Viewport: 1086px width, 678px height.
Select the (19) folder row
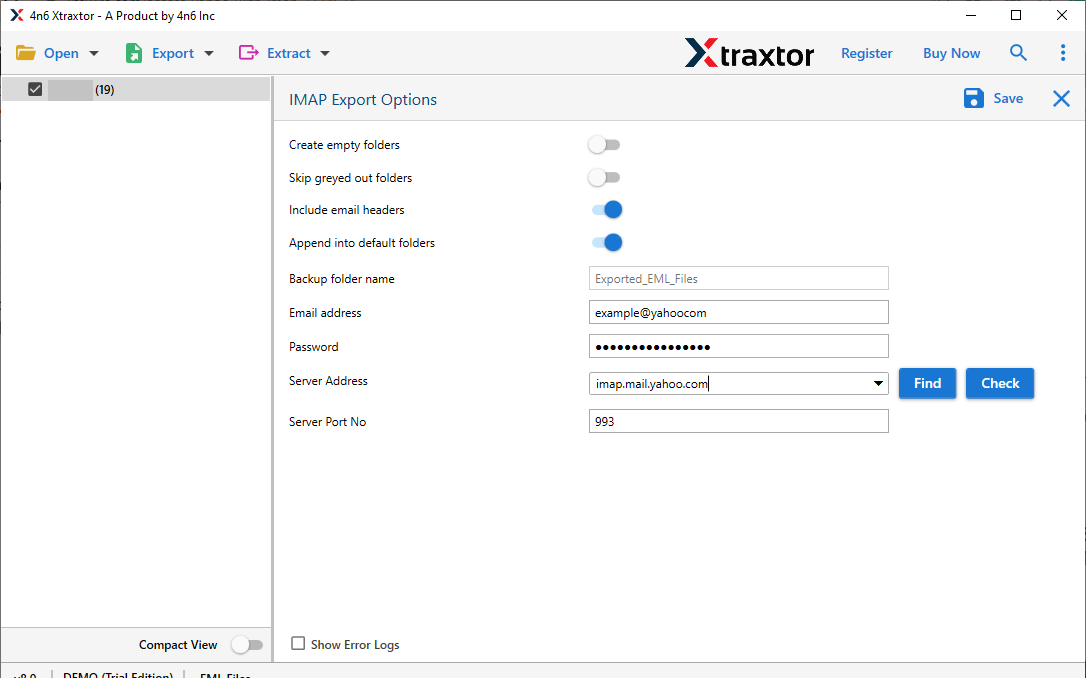(x=136, y=89)
